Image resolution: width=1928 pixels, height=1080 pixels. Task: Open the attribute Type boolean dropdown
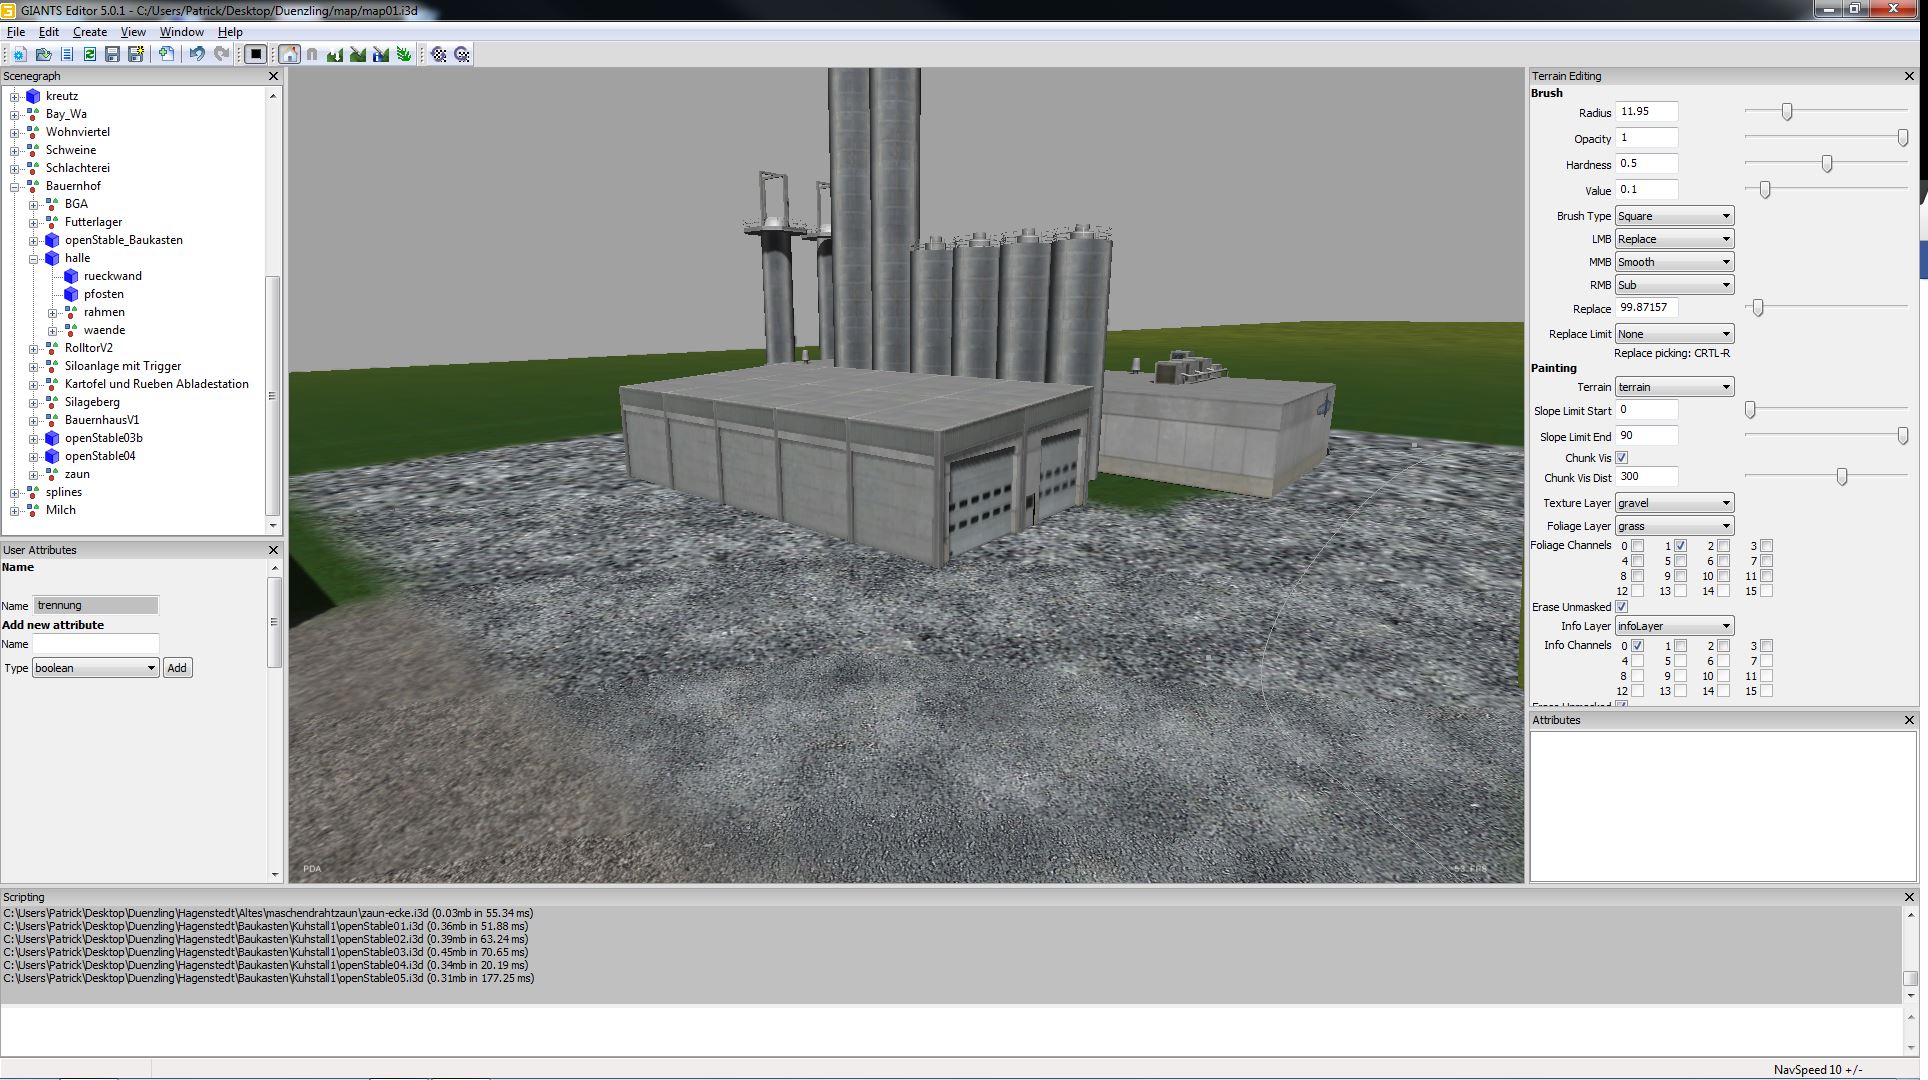pyautogui.click(x=96, y=668)
